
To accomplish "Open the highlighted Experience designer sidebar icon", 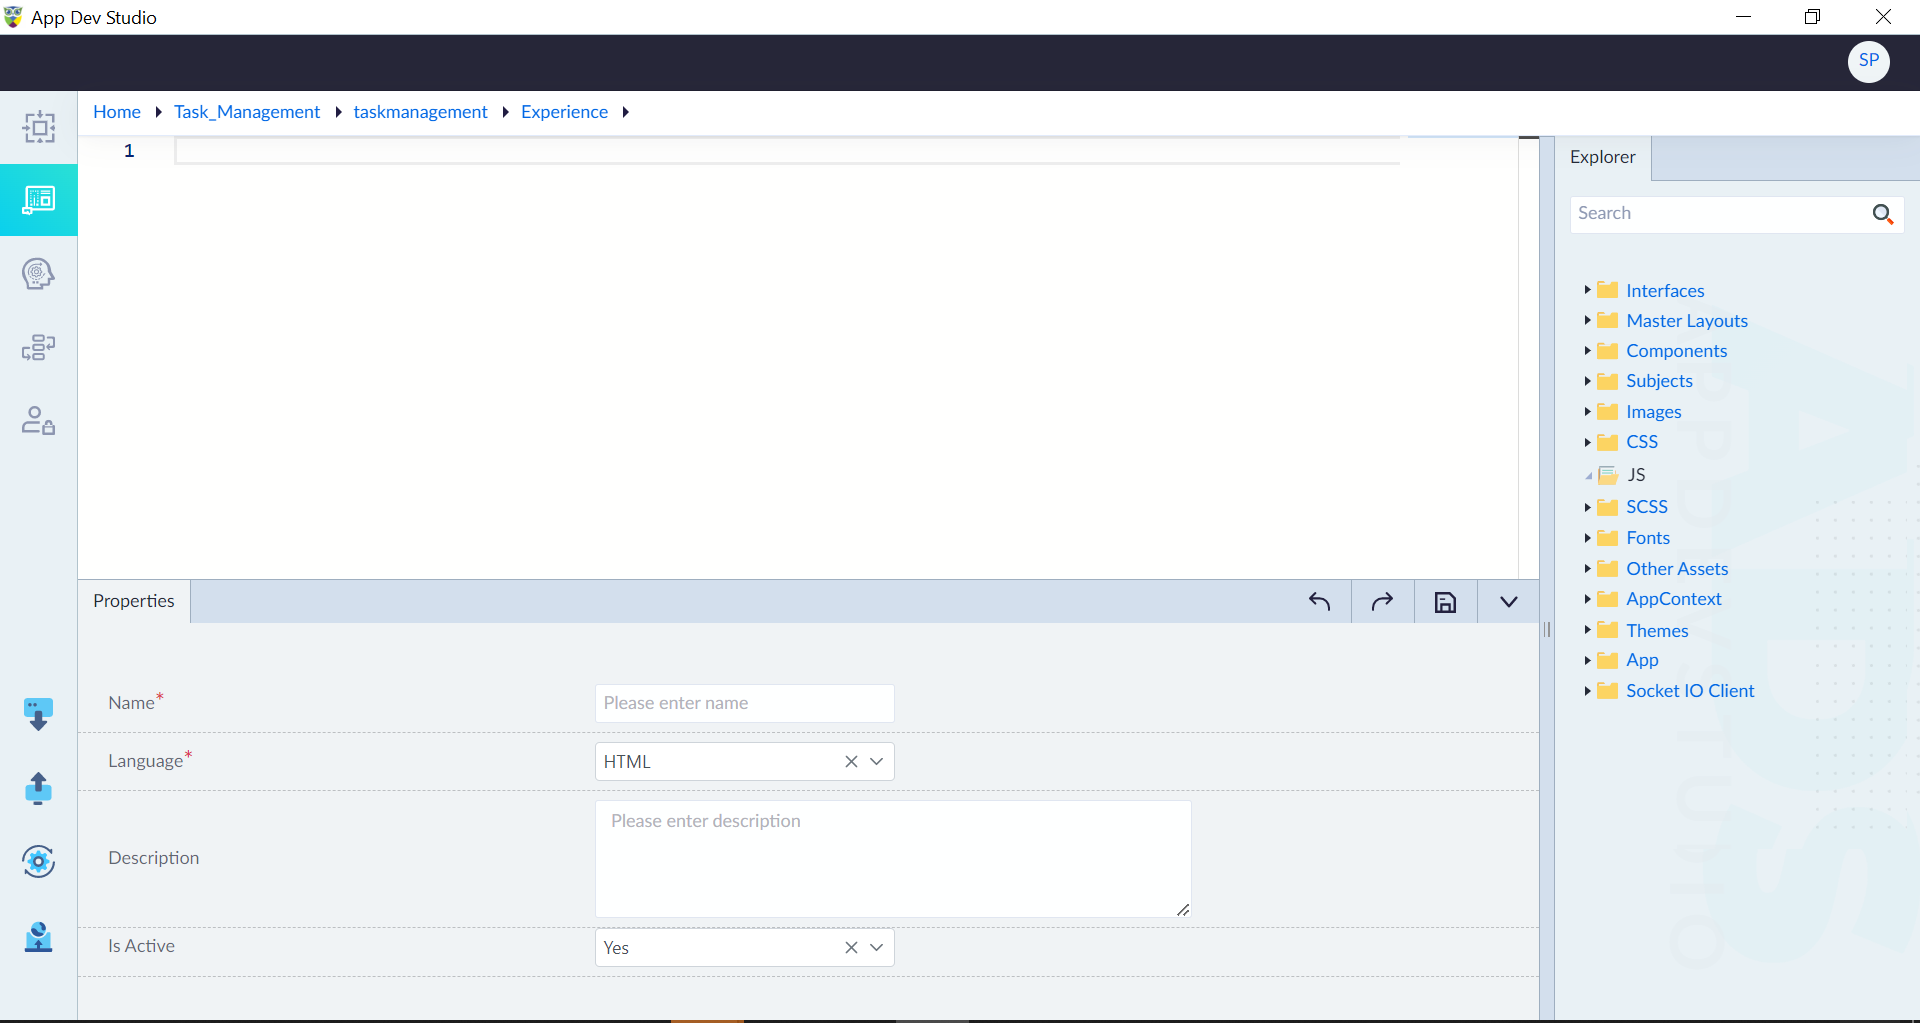I will (x=39, y=200).
